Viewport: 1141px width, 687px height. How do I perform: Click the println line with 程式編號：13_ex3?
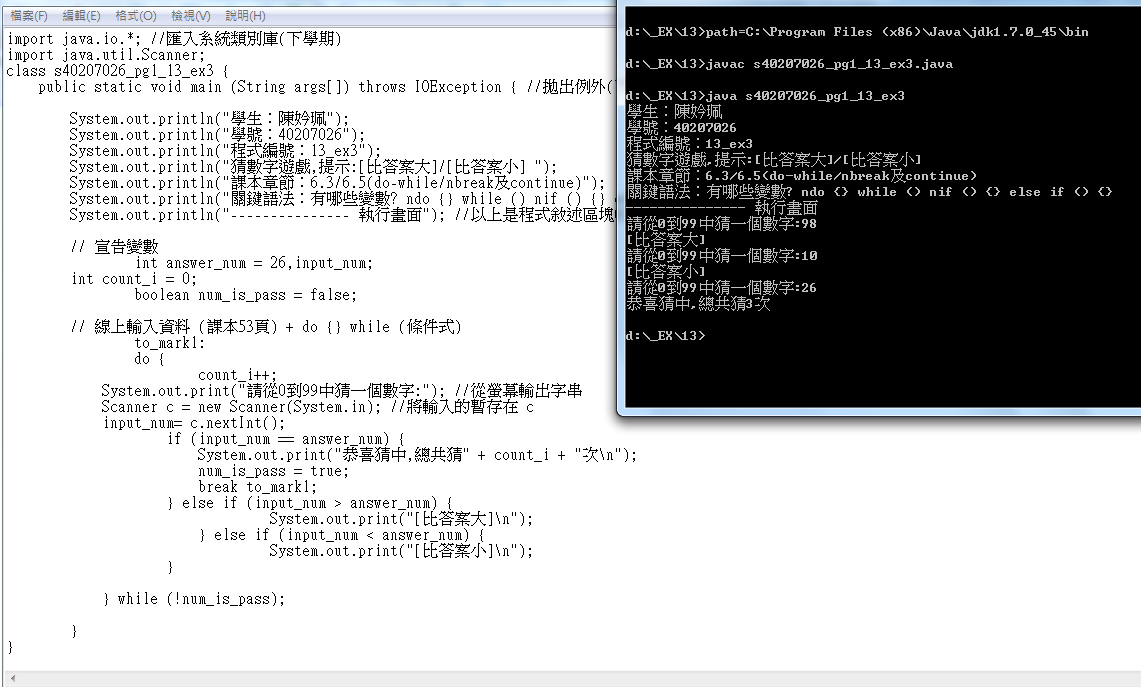click(x=224, y=151)
